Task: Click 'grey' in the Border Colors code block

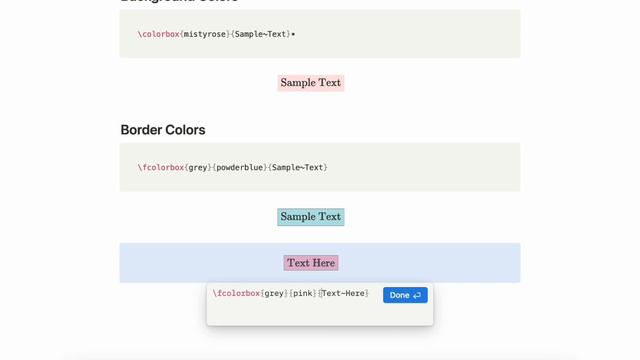Action: pos(198,167)
